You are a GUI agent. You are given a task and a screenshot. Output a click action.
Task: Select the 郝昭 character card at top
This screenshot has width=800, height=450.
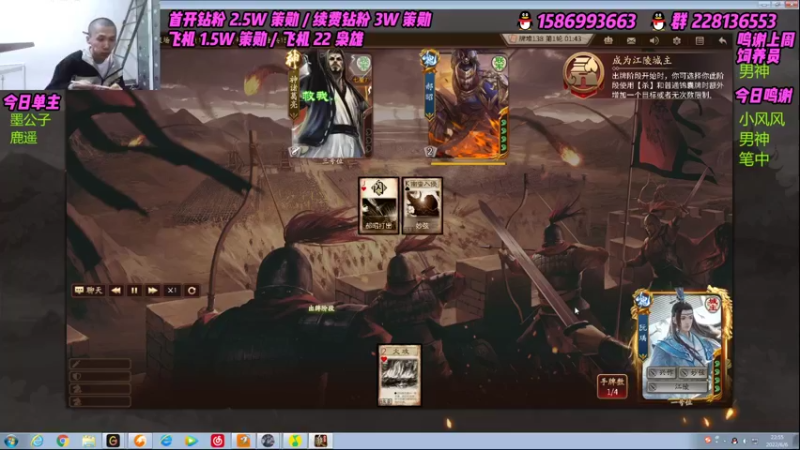(467, 104)
